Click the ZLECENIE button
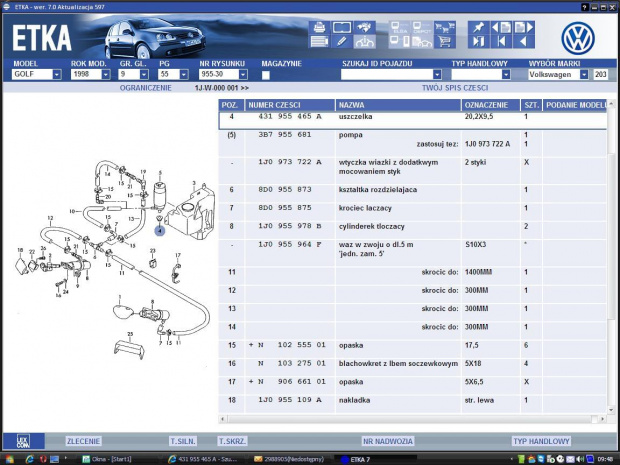 tap(83, 441)
